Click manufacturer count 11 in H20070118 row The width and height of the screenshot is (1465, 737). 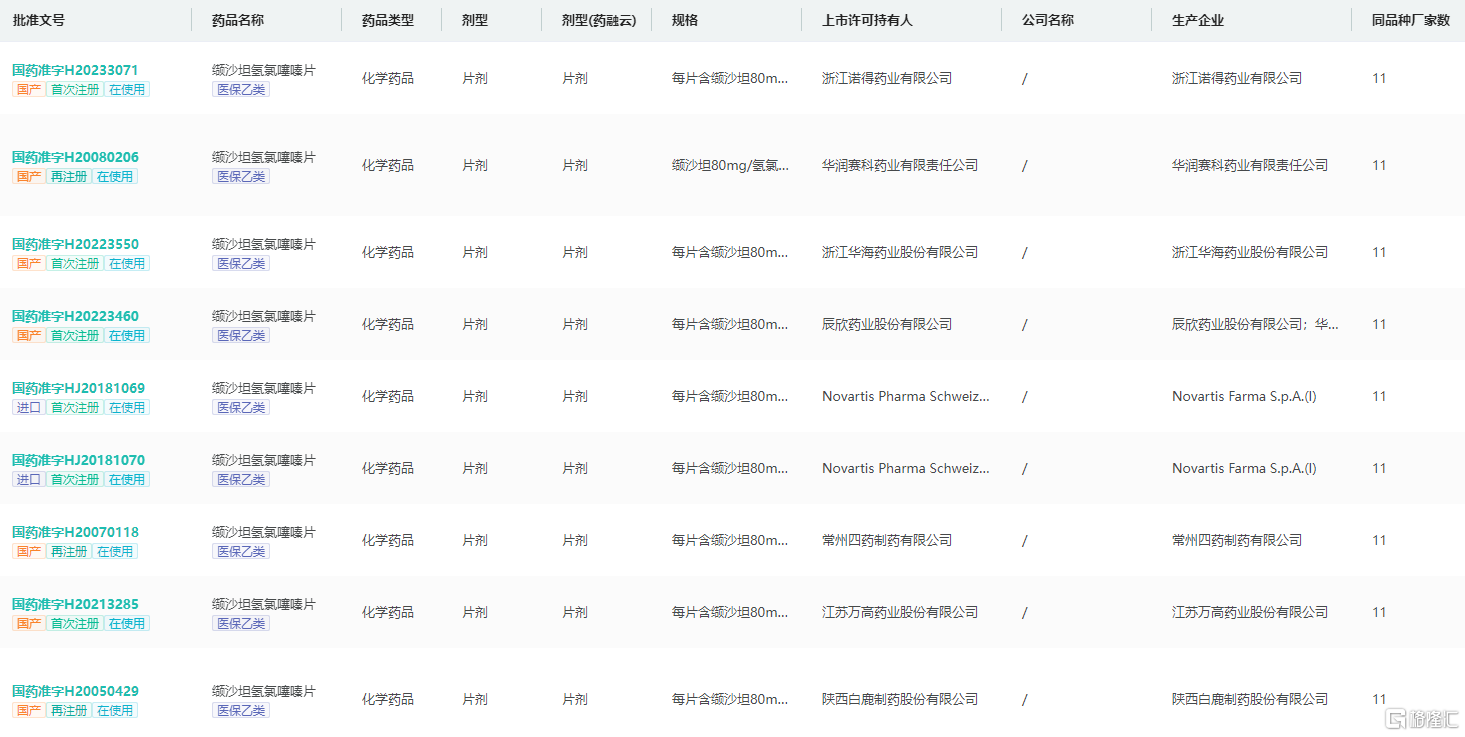click(1379, 540)
